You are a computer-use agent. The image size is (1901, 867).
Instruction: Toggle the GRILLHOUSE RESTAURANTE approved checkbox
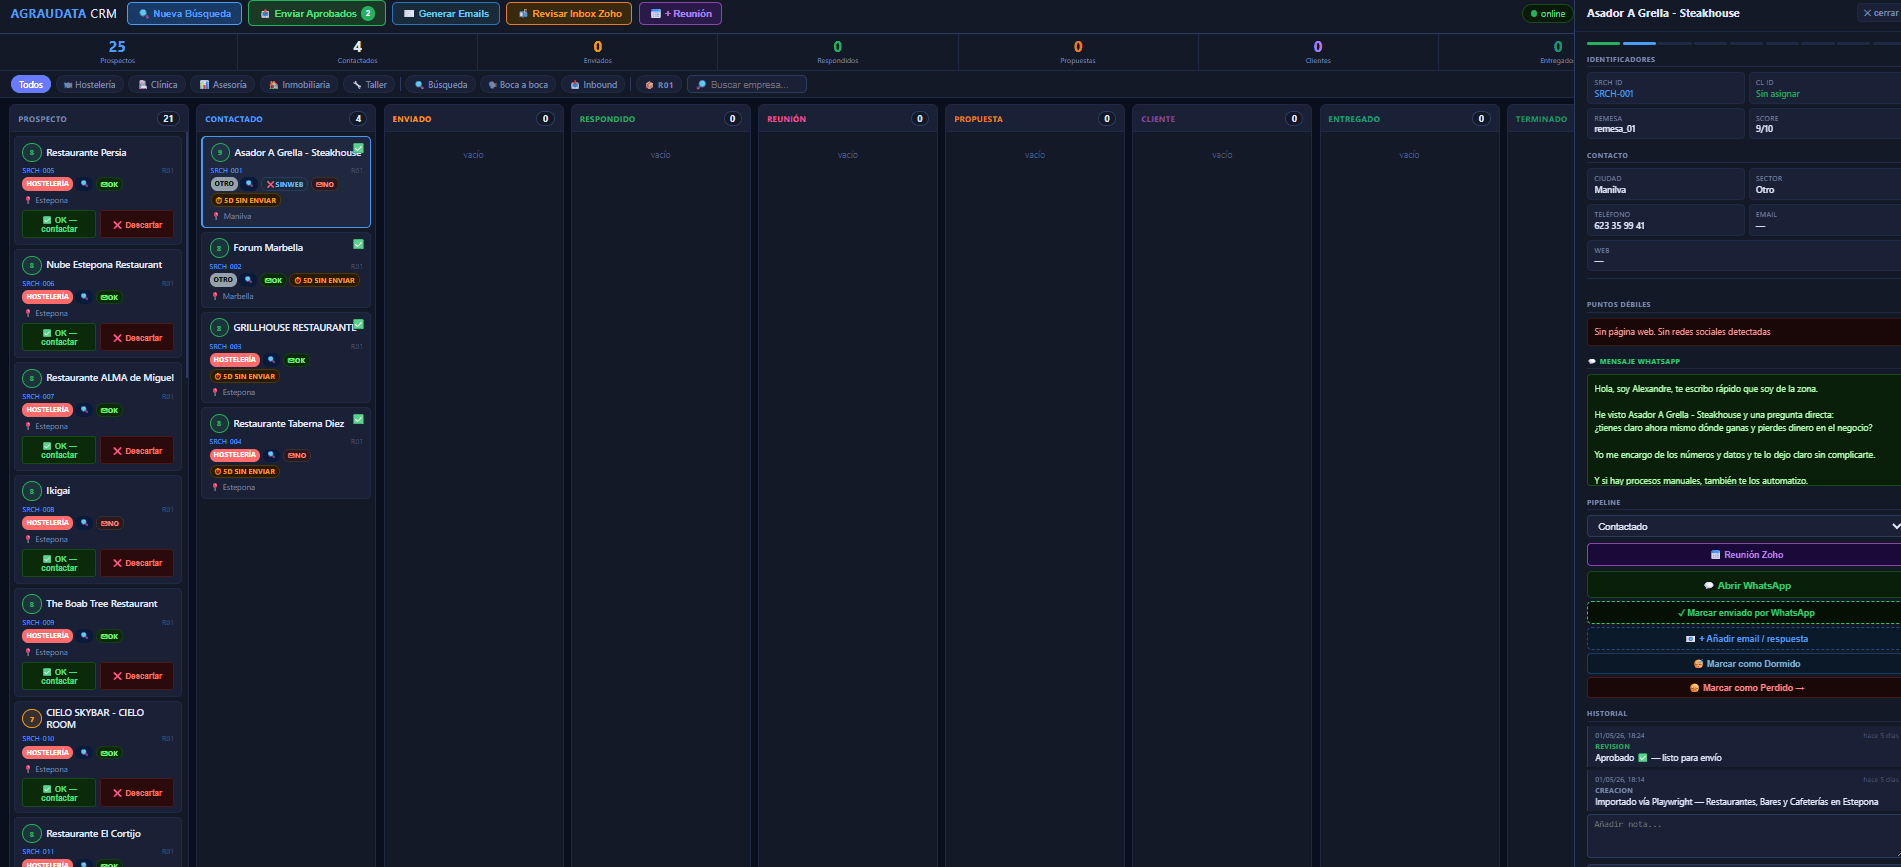coord(358,324)
